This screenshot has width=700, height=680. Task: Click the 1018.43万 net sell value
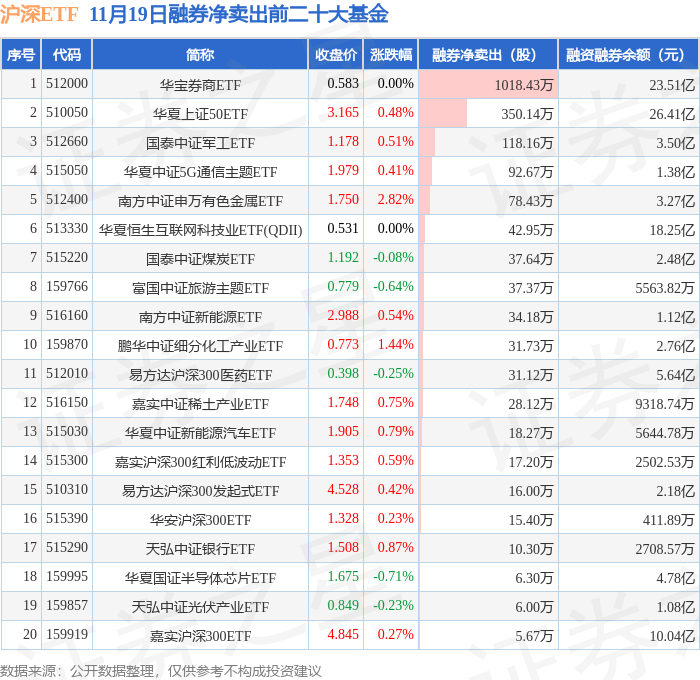click(524, 85)
